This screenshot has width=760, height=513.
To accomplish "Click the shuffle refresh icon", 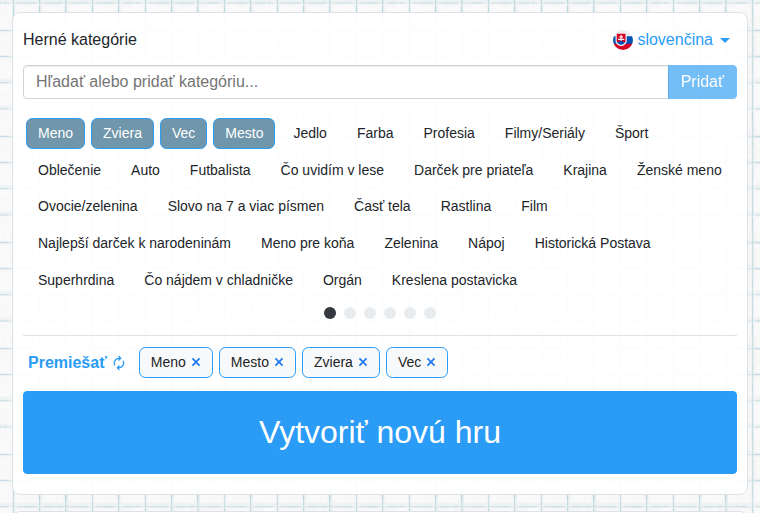I will coord(119,363).
